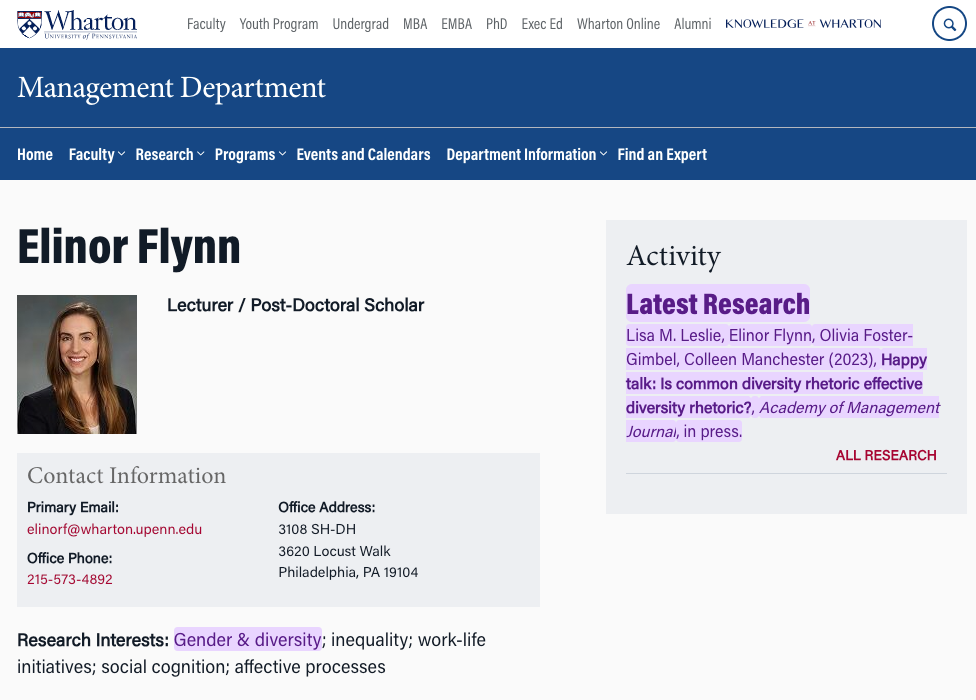The image size is (976, 700).
Task: Select the Latest Research heading
Action: [x=718, y=304]
